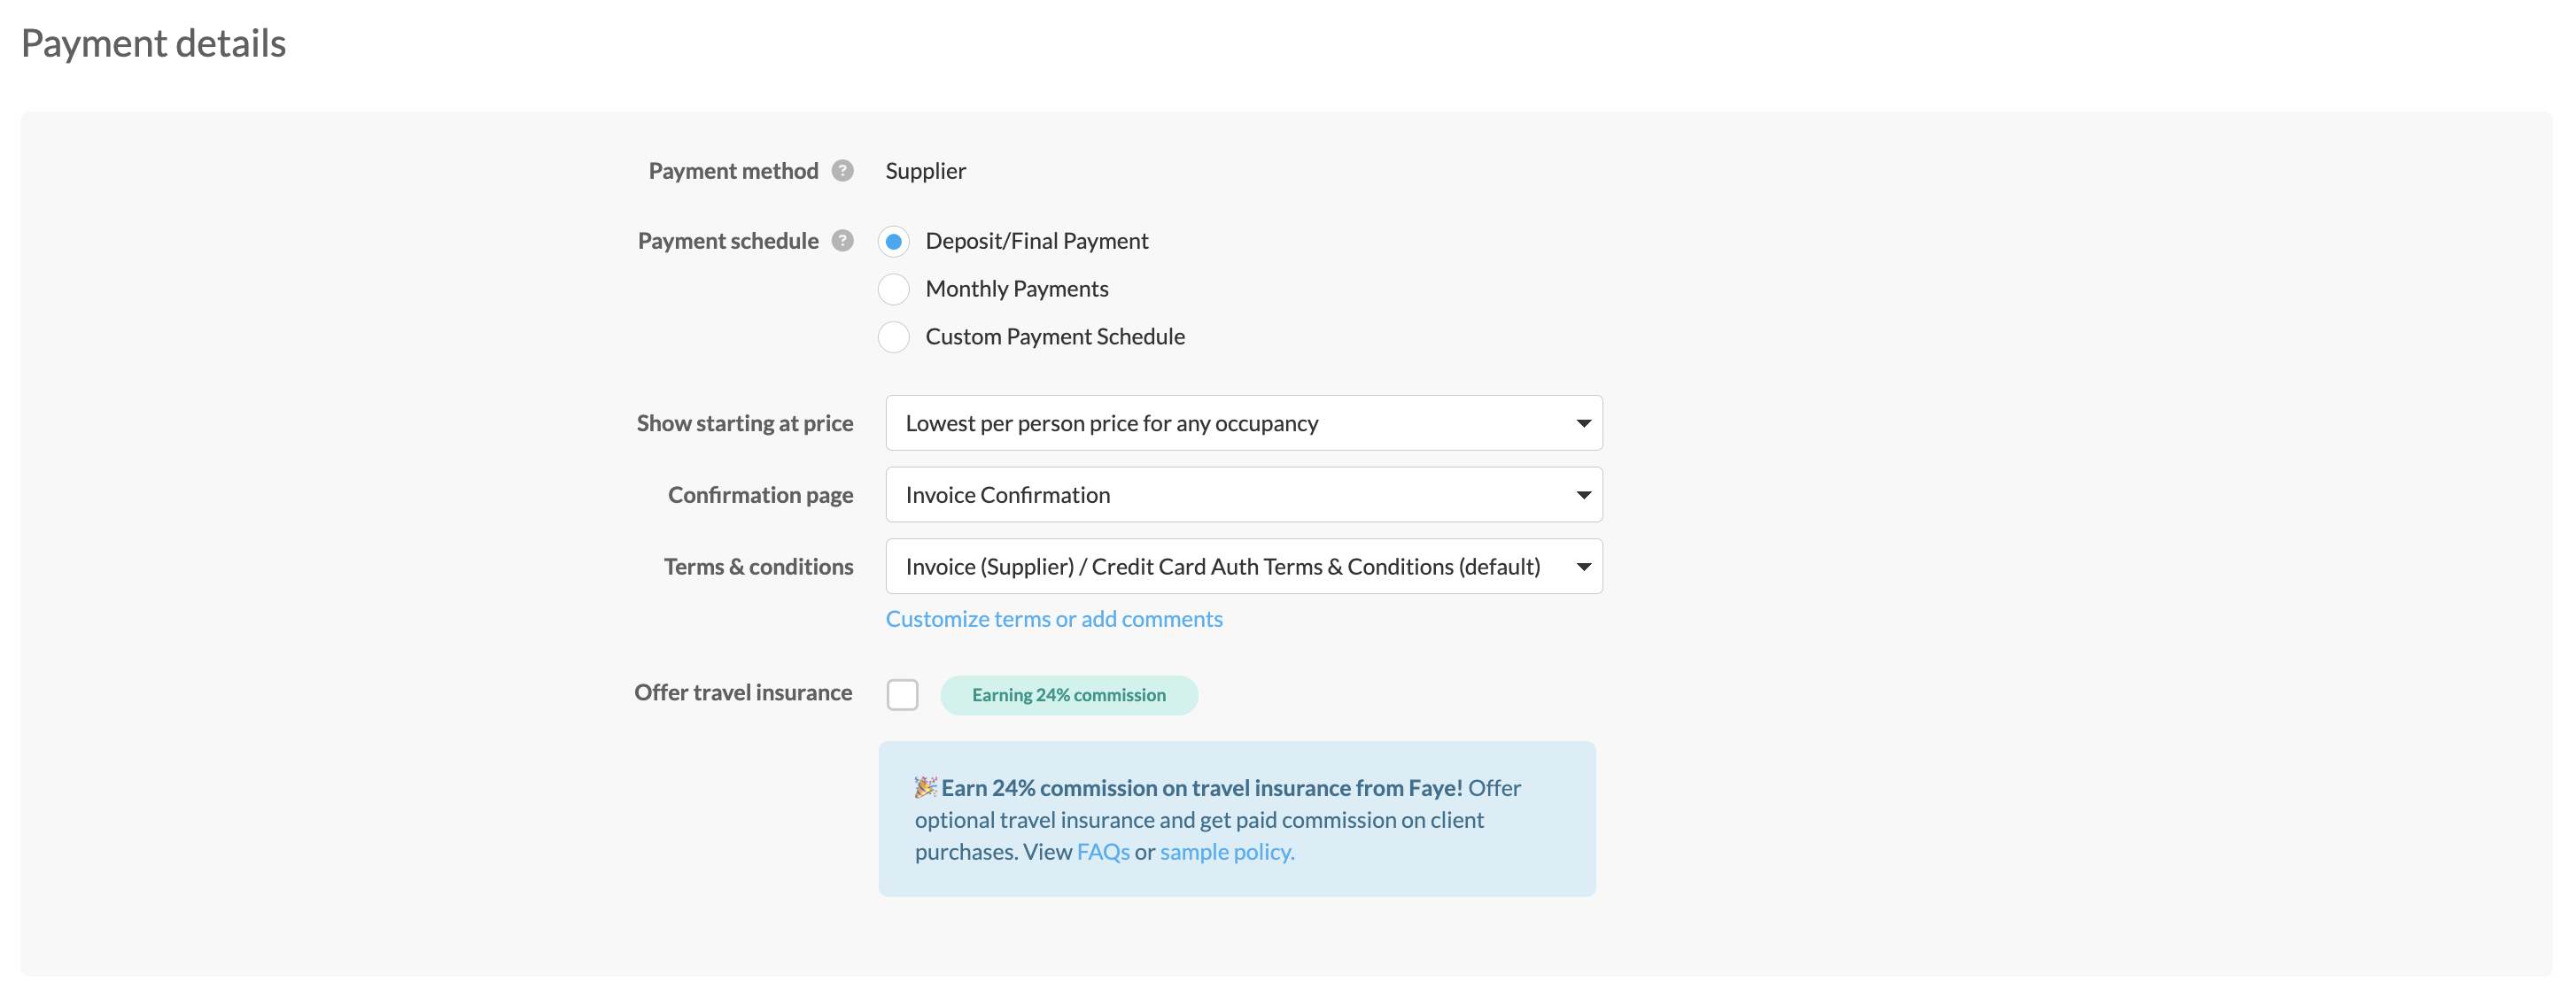Viewport: 2576px width, 997px height.
Task: Choose Monthly Payments radio option
Action: (x=894, y=290)
